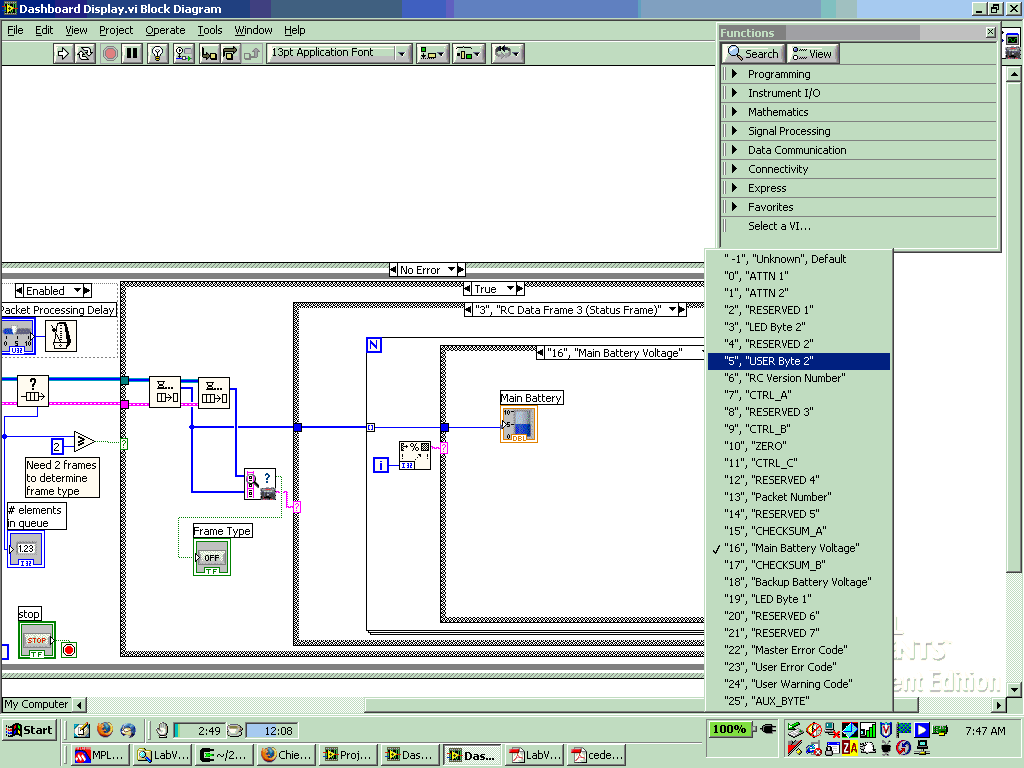Open the Windows Start button
This screenshot has height=768, width=1024.
pyautogui.click(x=29, y=730)
